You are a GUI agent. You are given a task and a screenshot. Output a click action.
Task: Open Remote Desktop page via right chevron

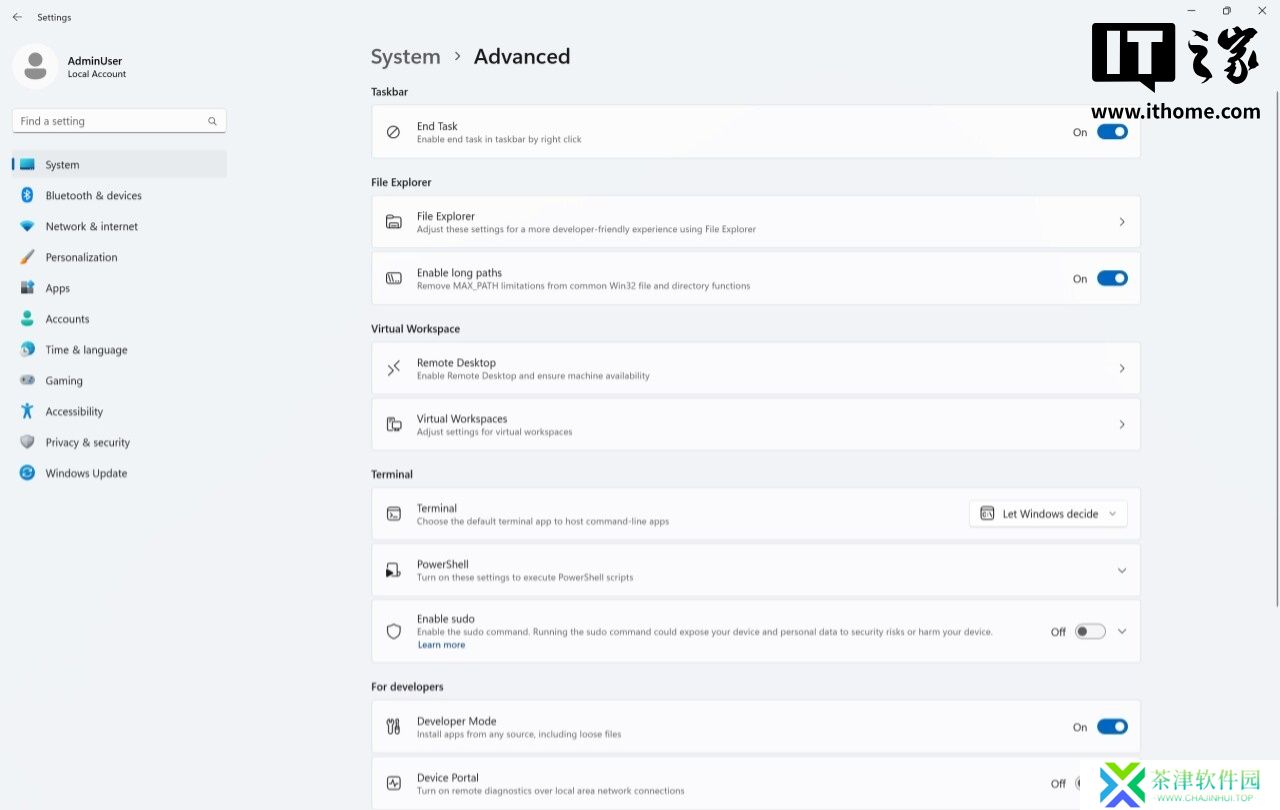click(1122, 368)
